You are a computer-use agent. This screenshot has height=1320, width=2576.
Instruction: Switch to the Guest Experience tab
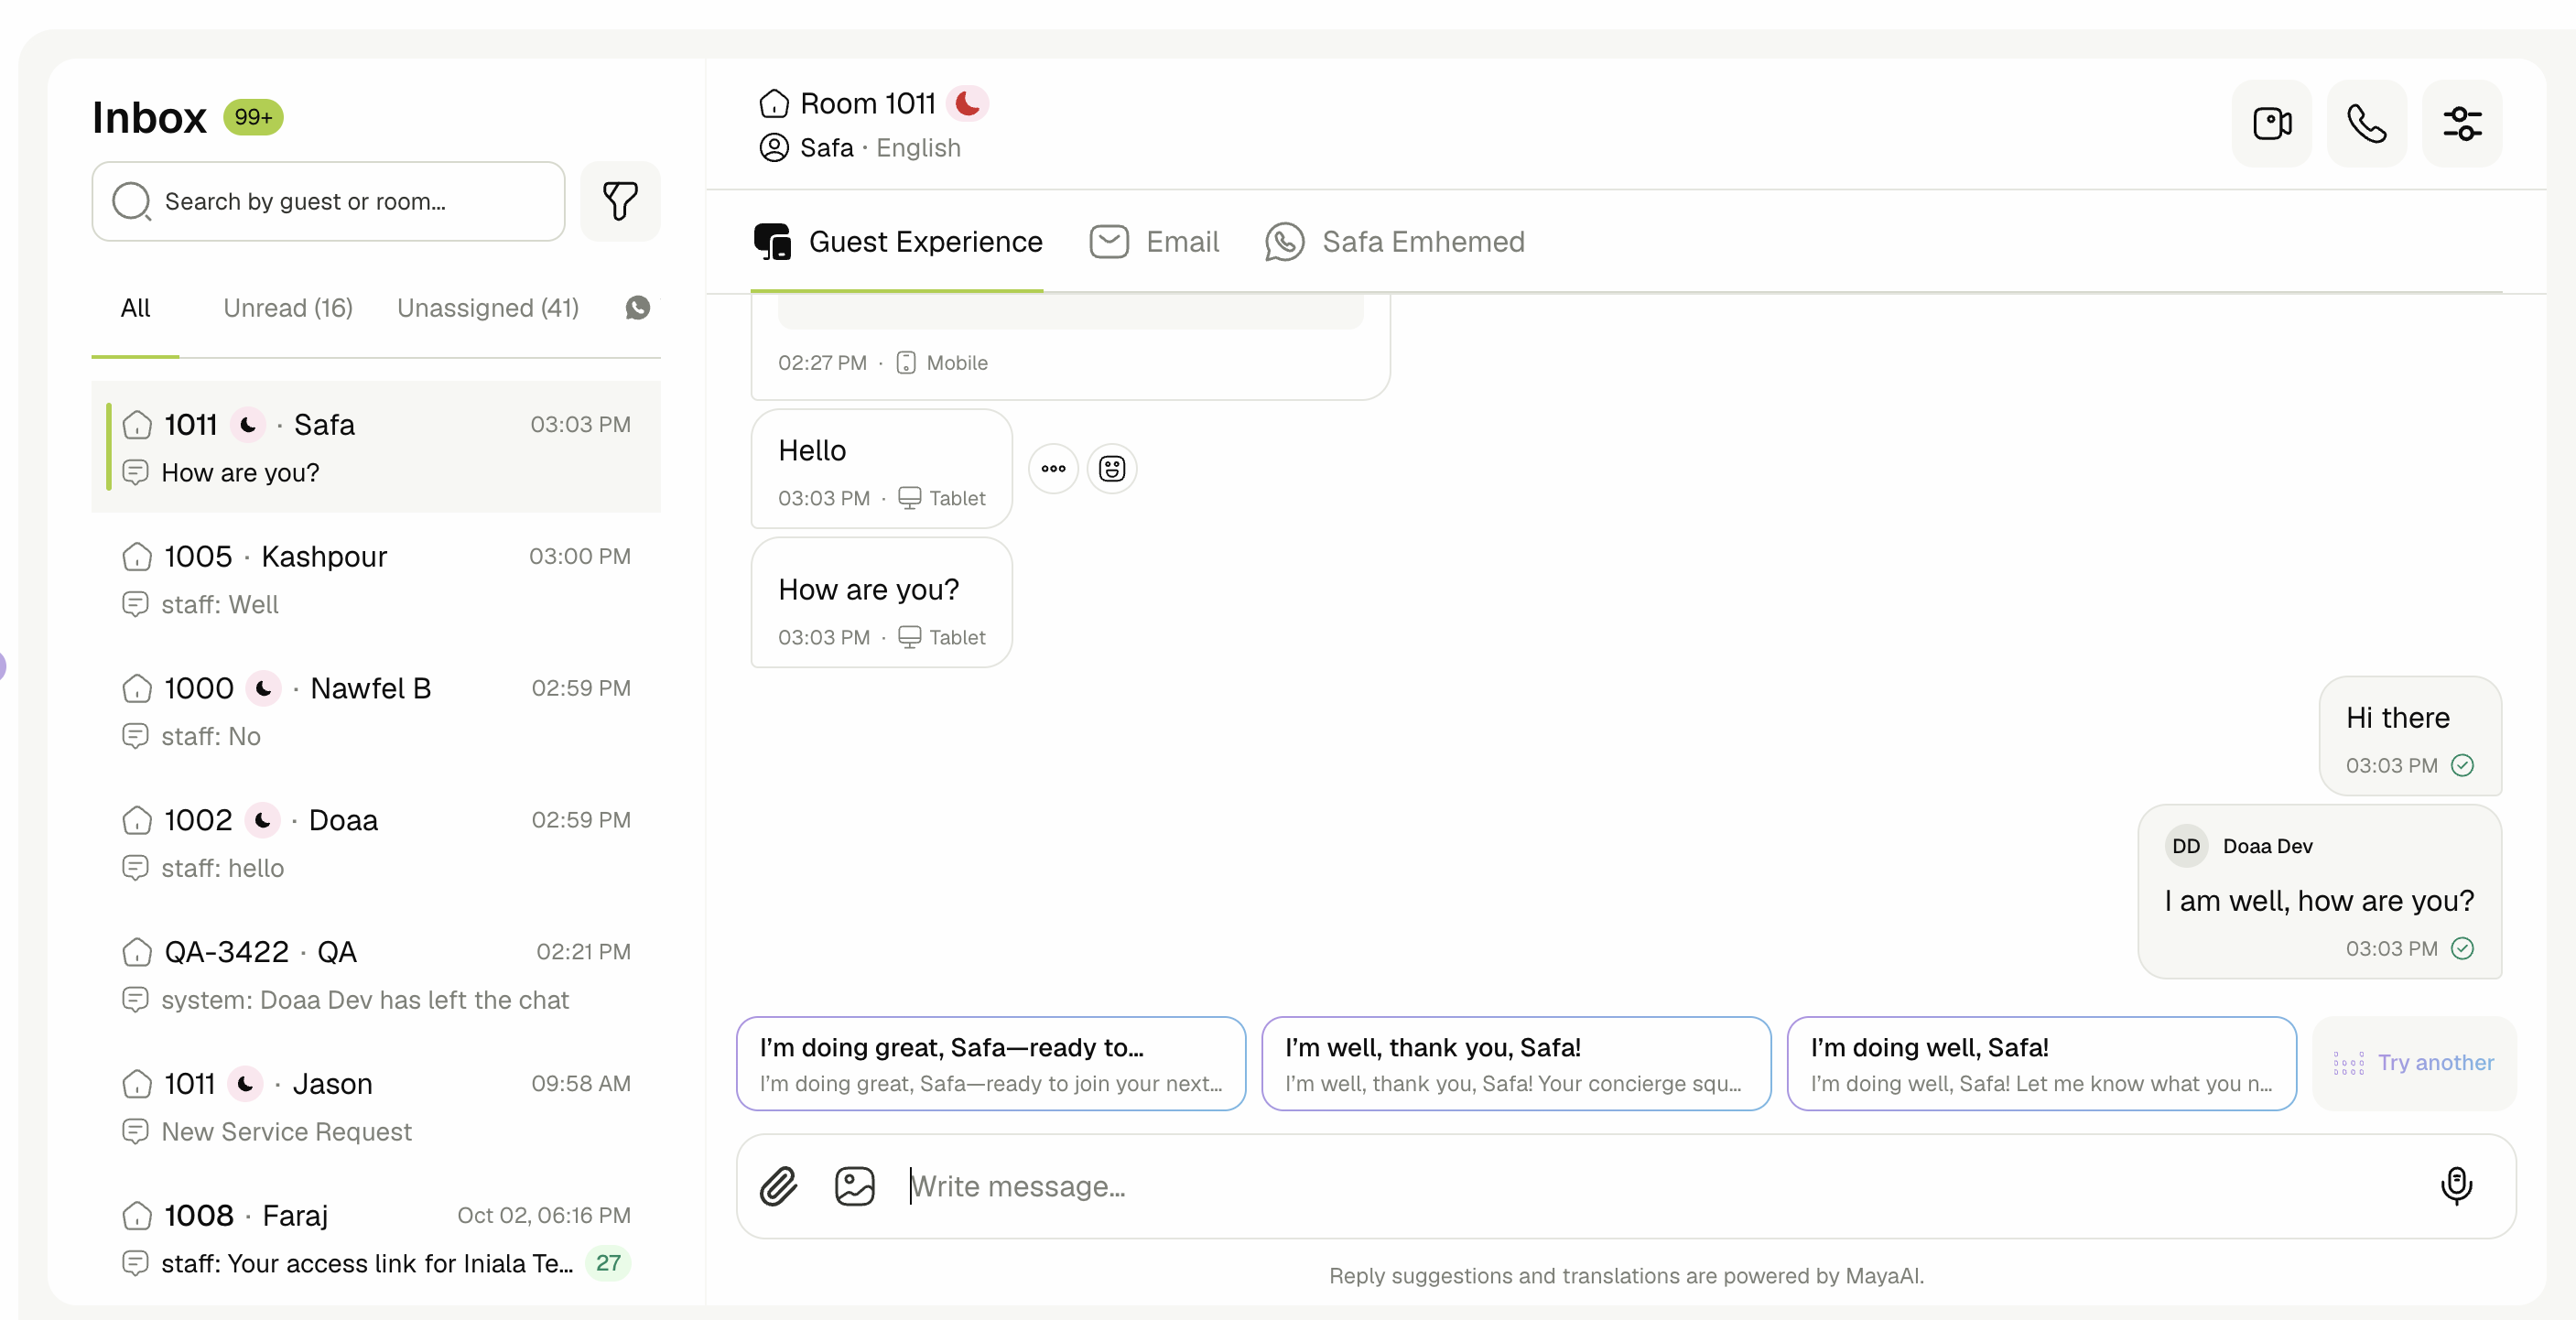pos(898,242)
